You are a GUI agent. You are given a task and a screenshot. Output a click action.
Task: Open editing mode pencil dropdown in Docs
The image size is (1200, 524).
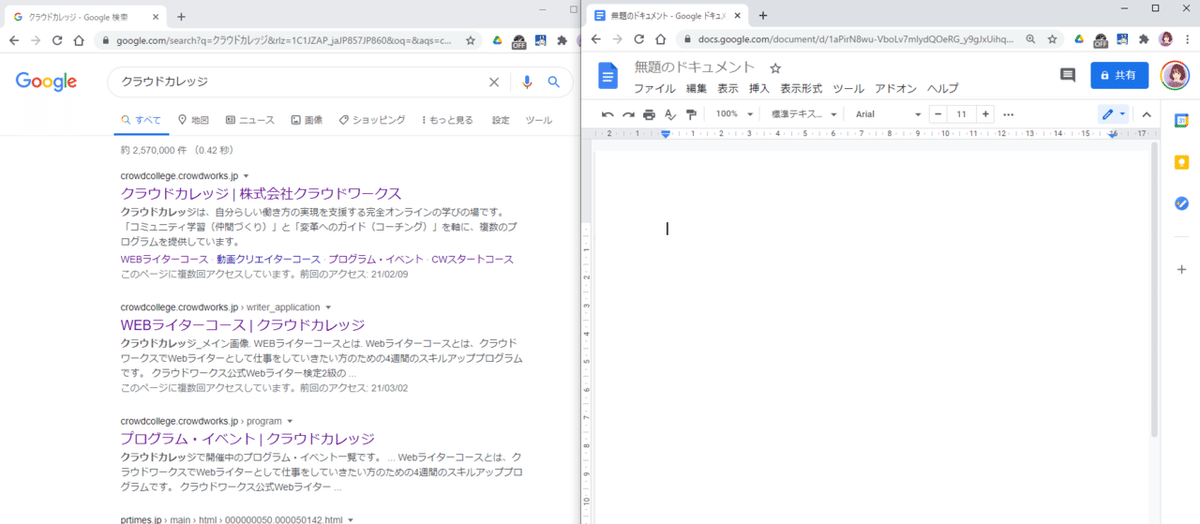[1113, 114]
